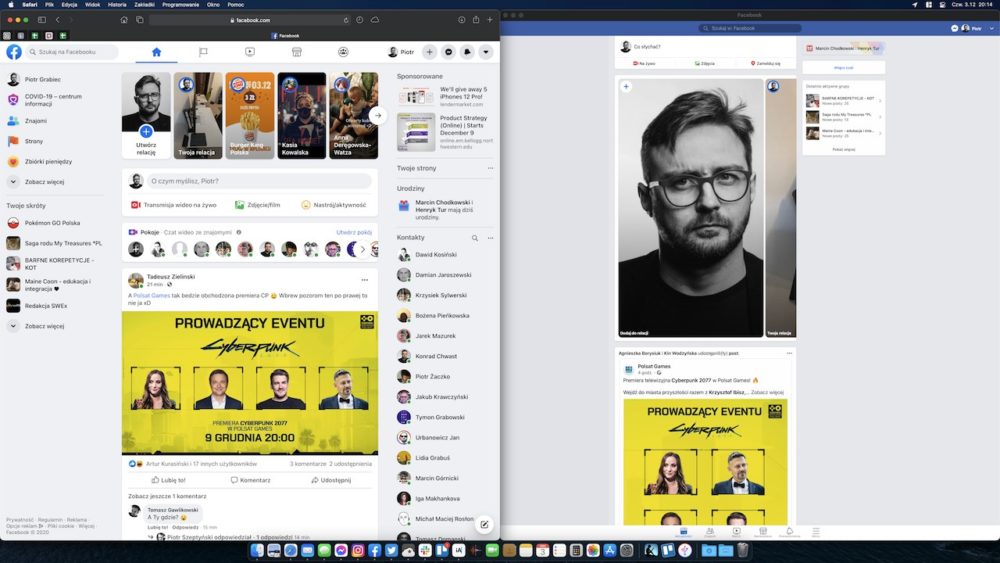Image resolution: width=1000 pixels, height=563 pixels.
Task: Click search field in right Facebook window
Action: point(749,28)
